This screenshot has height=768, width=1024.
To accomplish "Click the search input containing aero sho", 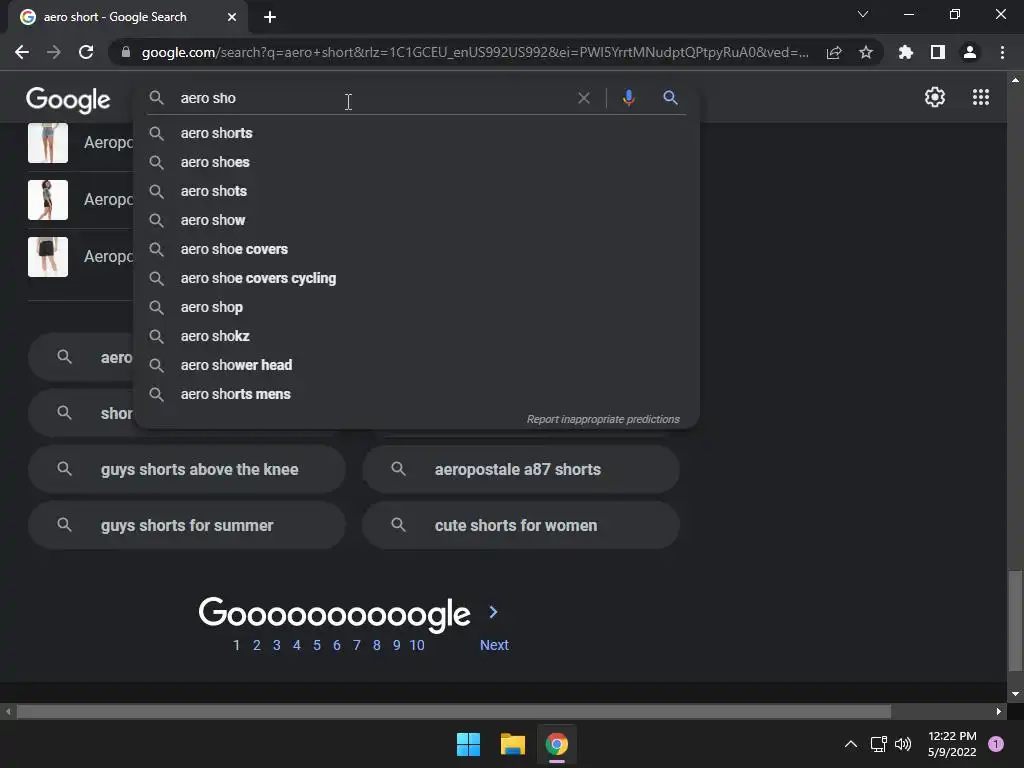I will 372,98.
